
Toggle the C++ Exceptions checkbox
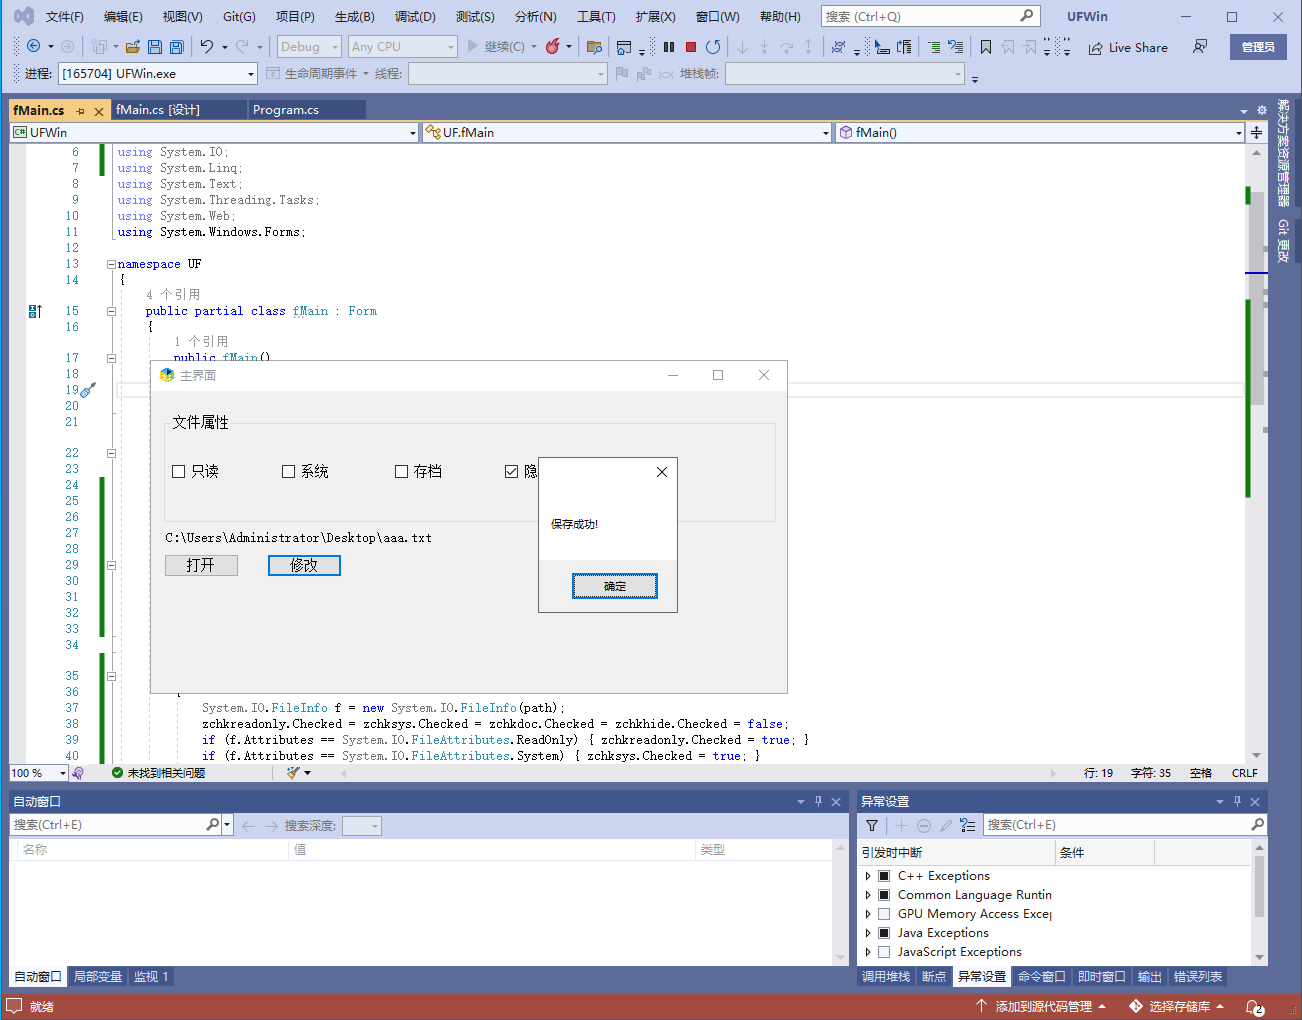[x=884, y=876]
